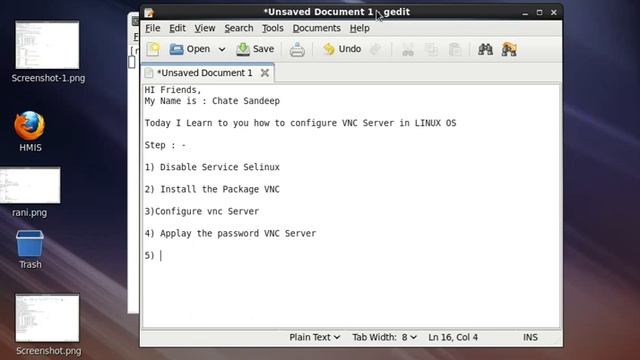
Task: Select the Screenshot-1.png desktop file
Action: pos(48,51)
